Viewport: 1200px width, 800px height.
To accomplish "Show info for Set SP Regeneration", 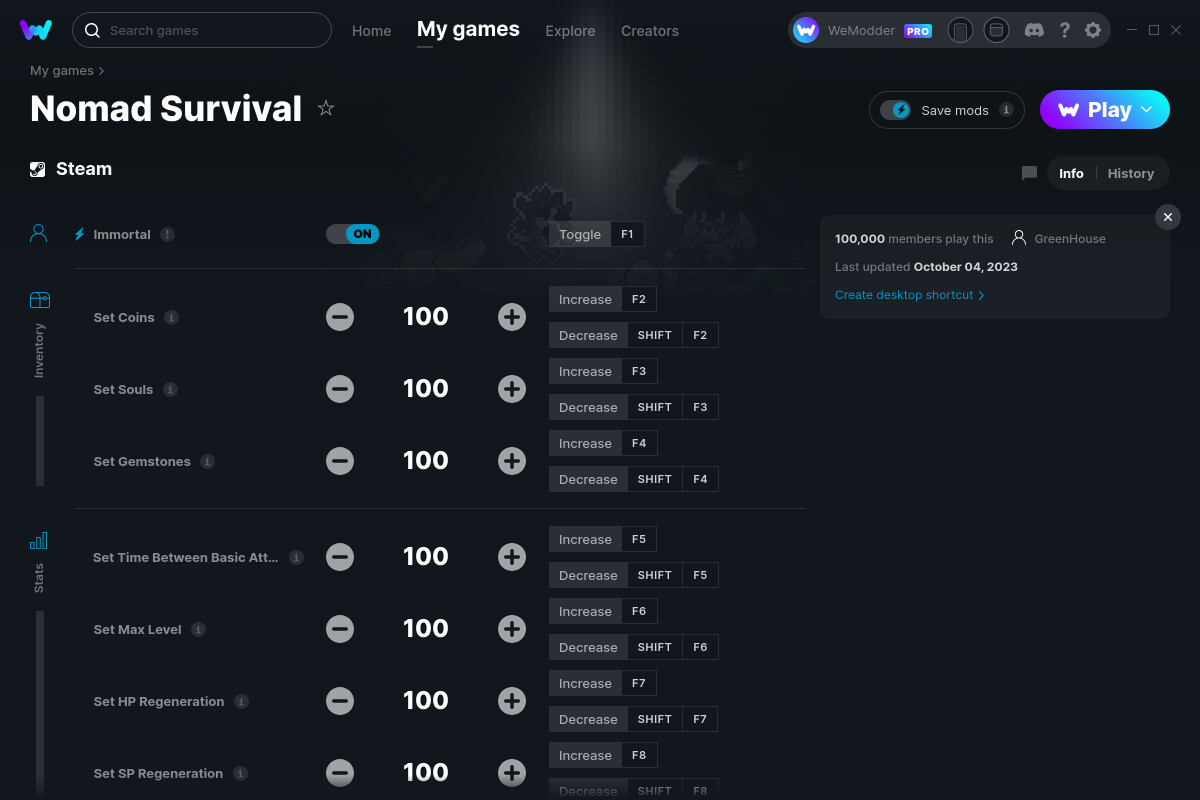I will coord(240,773).
